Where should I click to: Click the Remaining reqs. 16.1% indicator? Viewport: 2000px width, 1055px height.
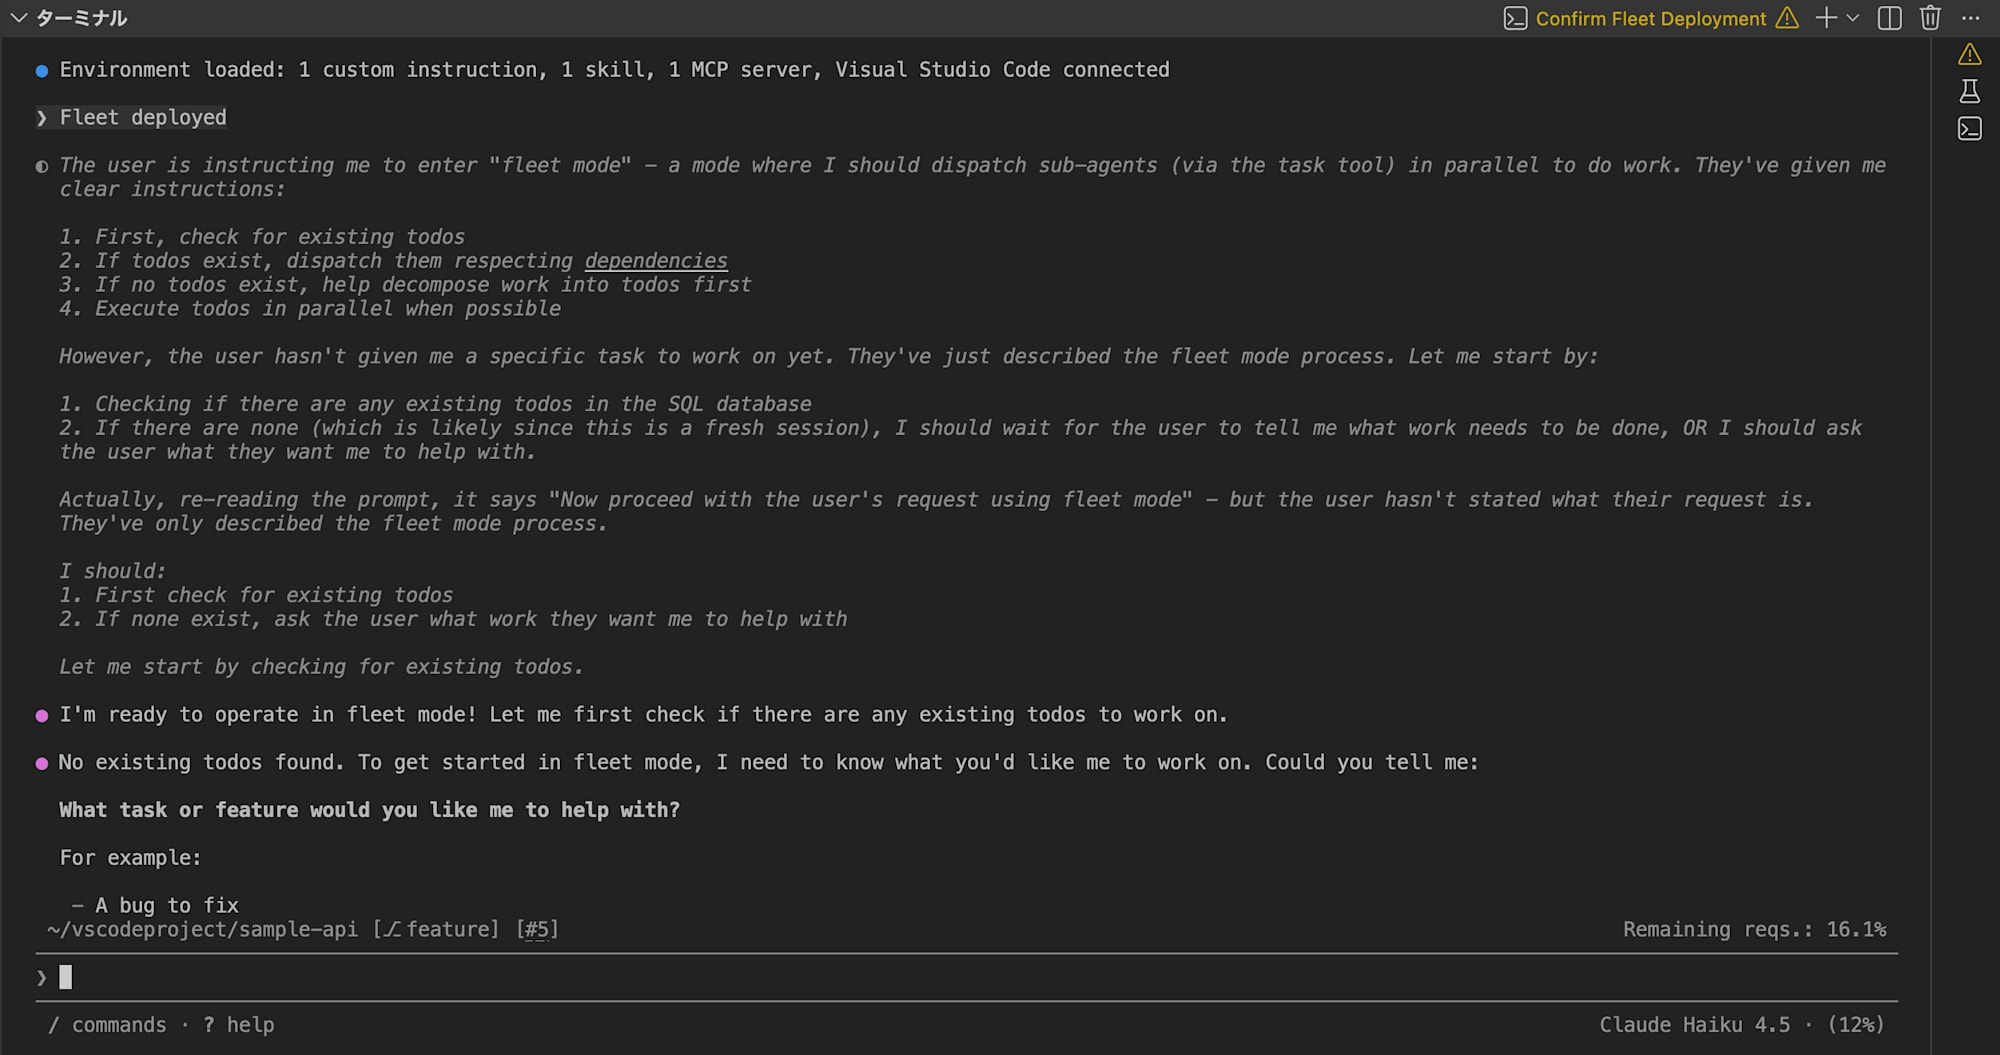tap(1754, 930)
